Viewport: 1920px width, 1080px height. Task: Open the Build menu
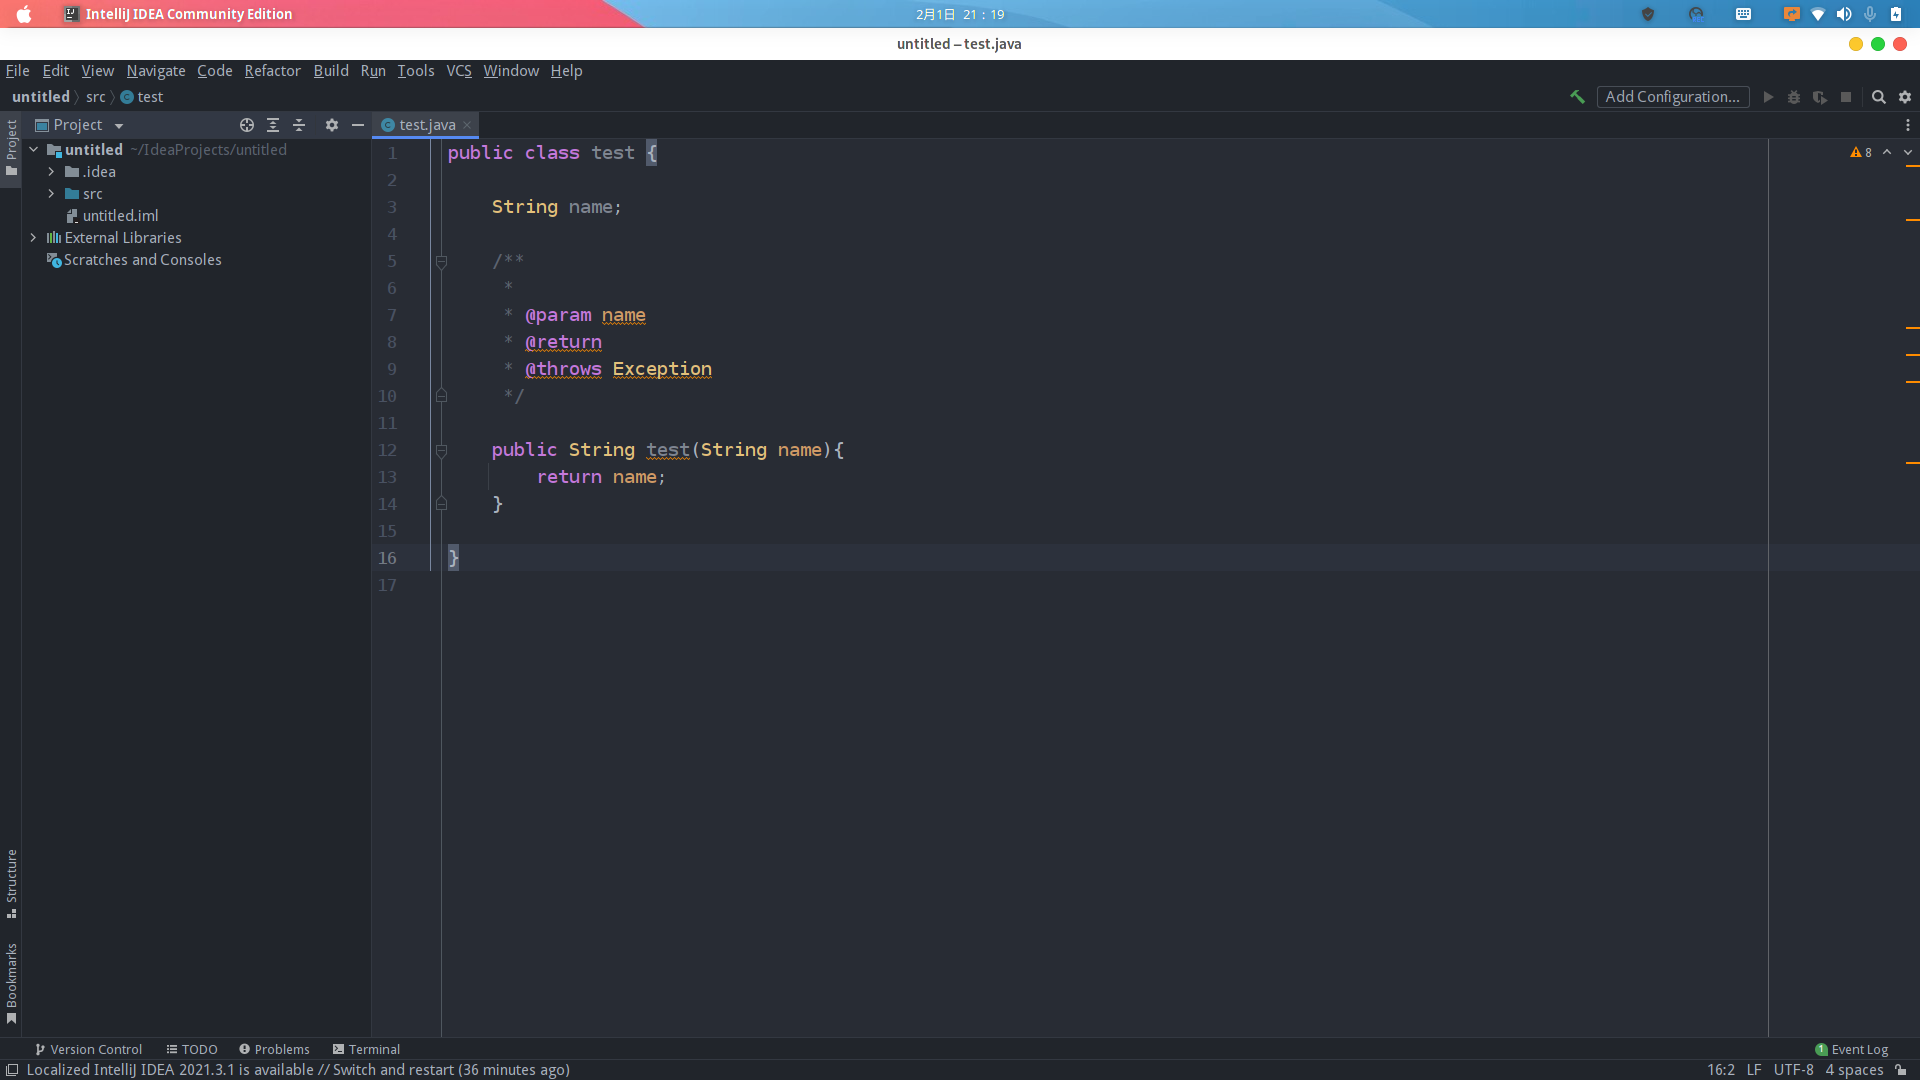coord(331,71)
